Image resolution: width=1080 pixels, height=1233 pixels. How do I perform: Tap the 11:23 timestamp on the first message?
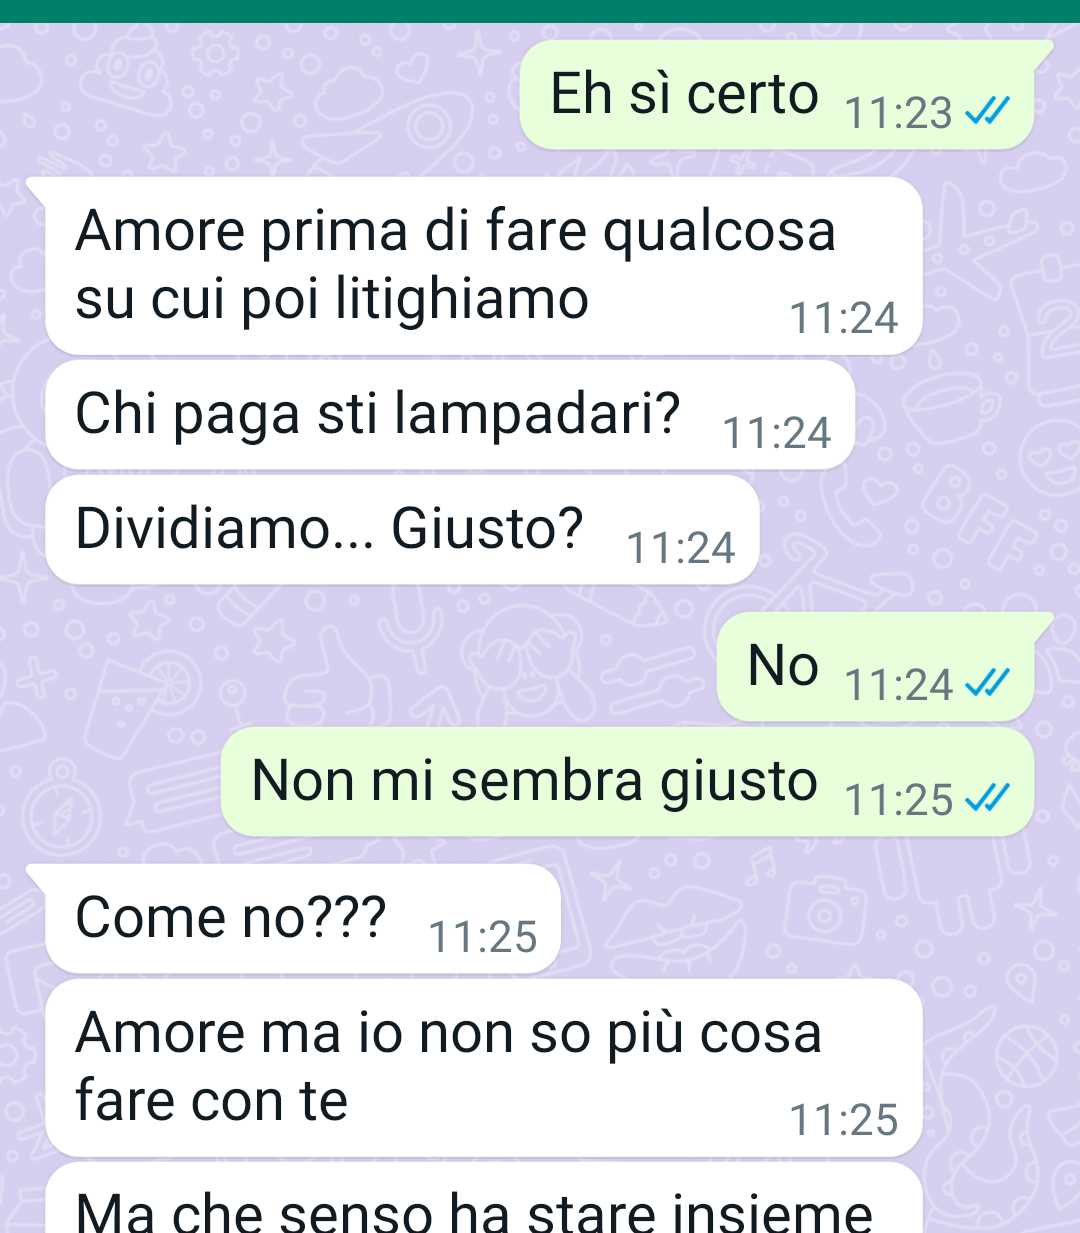(898, 113)
